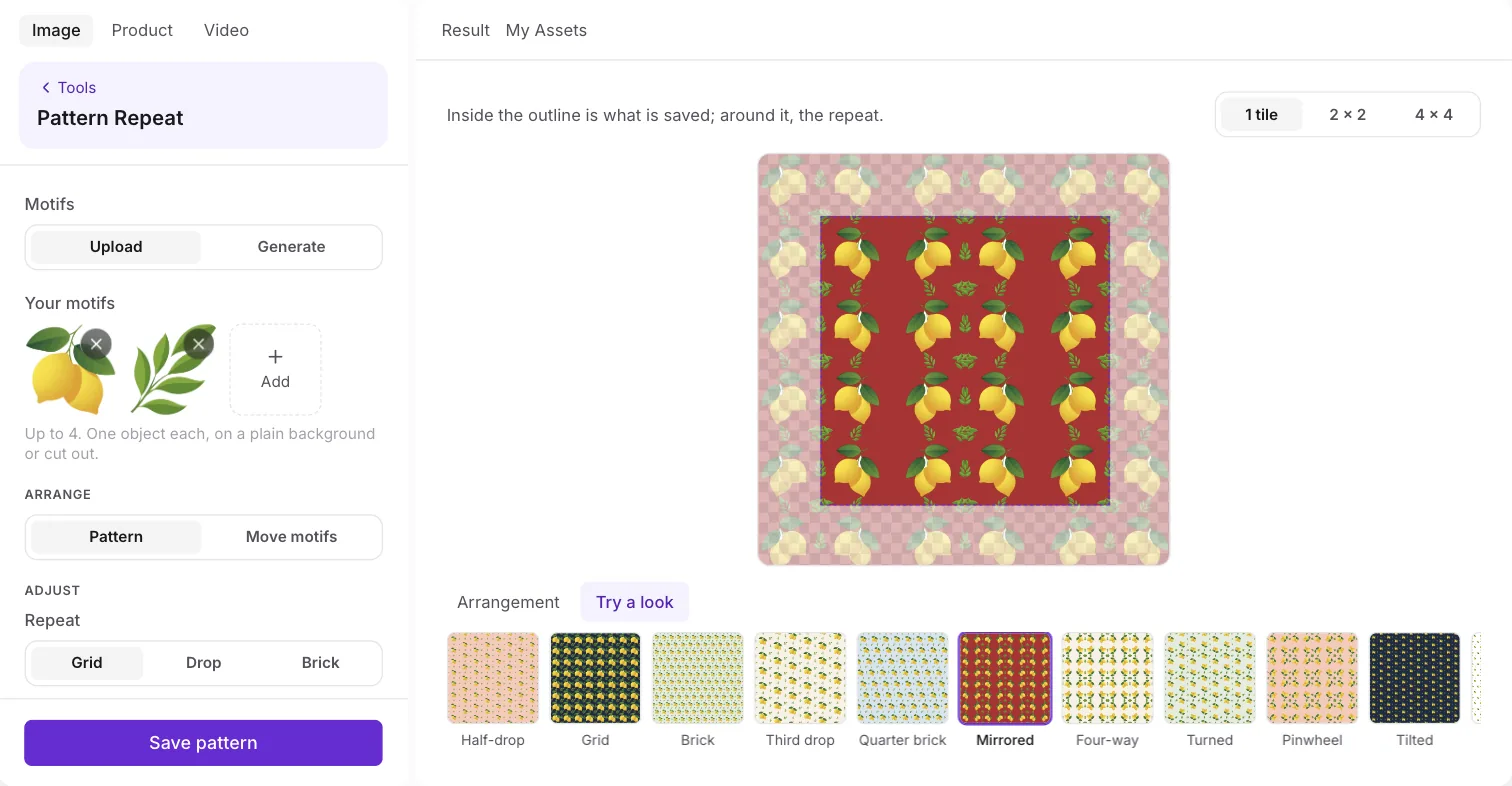Apply the Tilted dark look thumbnail
Image resolution: width=1512 pixels, height=786 pixels.
point(1415,678)
